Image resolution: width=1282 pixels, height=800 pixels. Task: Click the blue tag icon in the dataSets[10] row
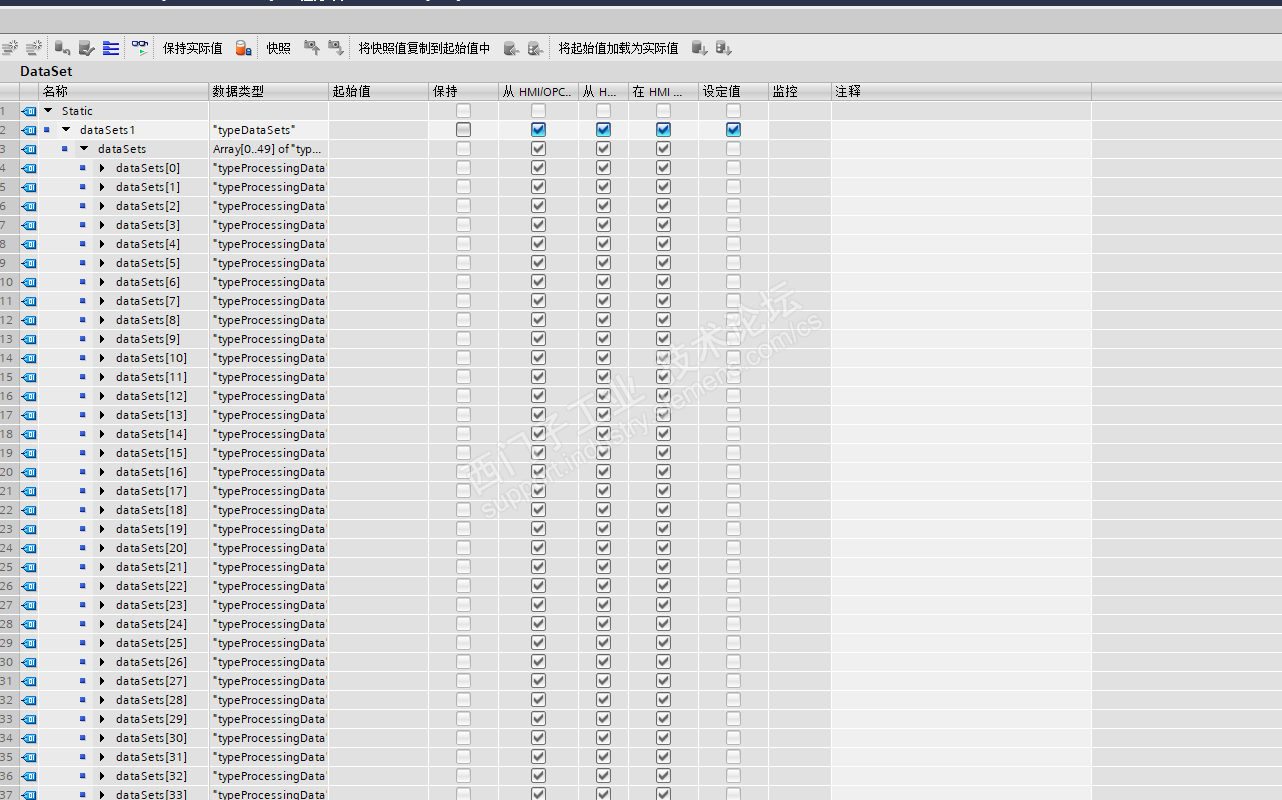(29, 358)
